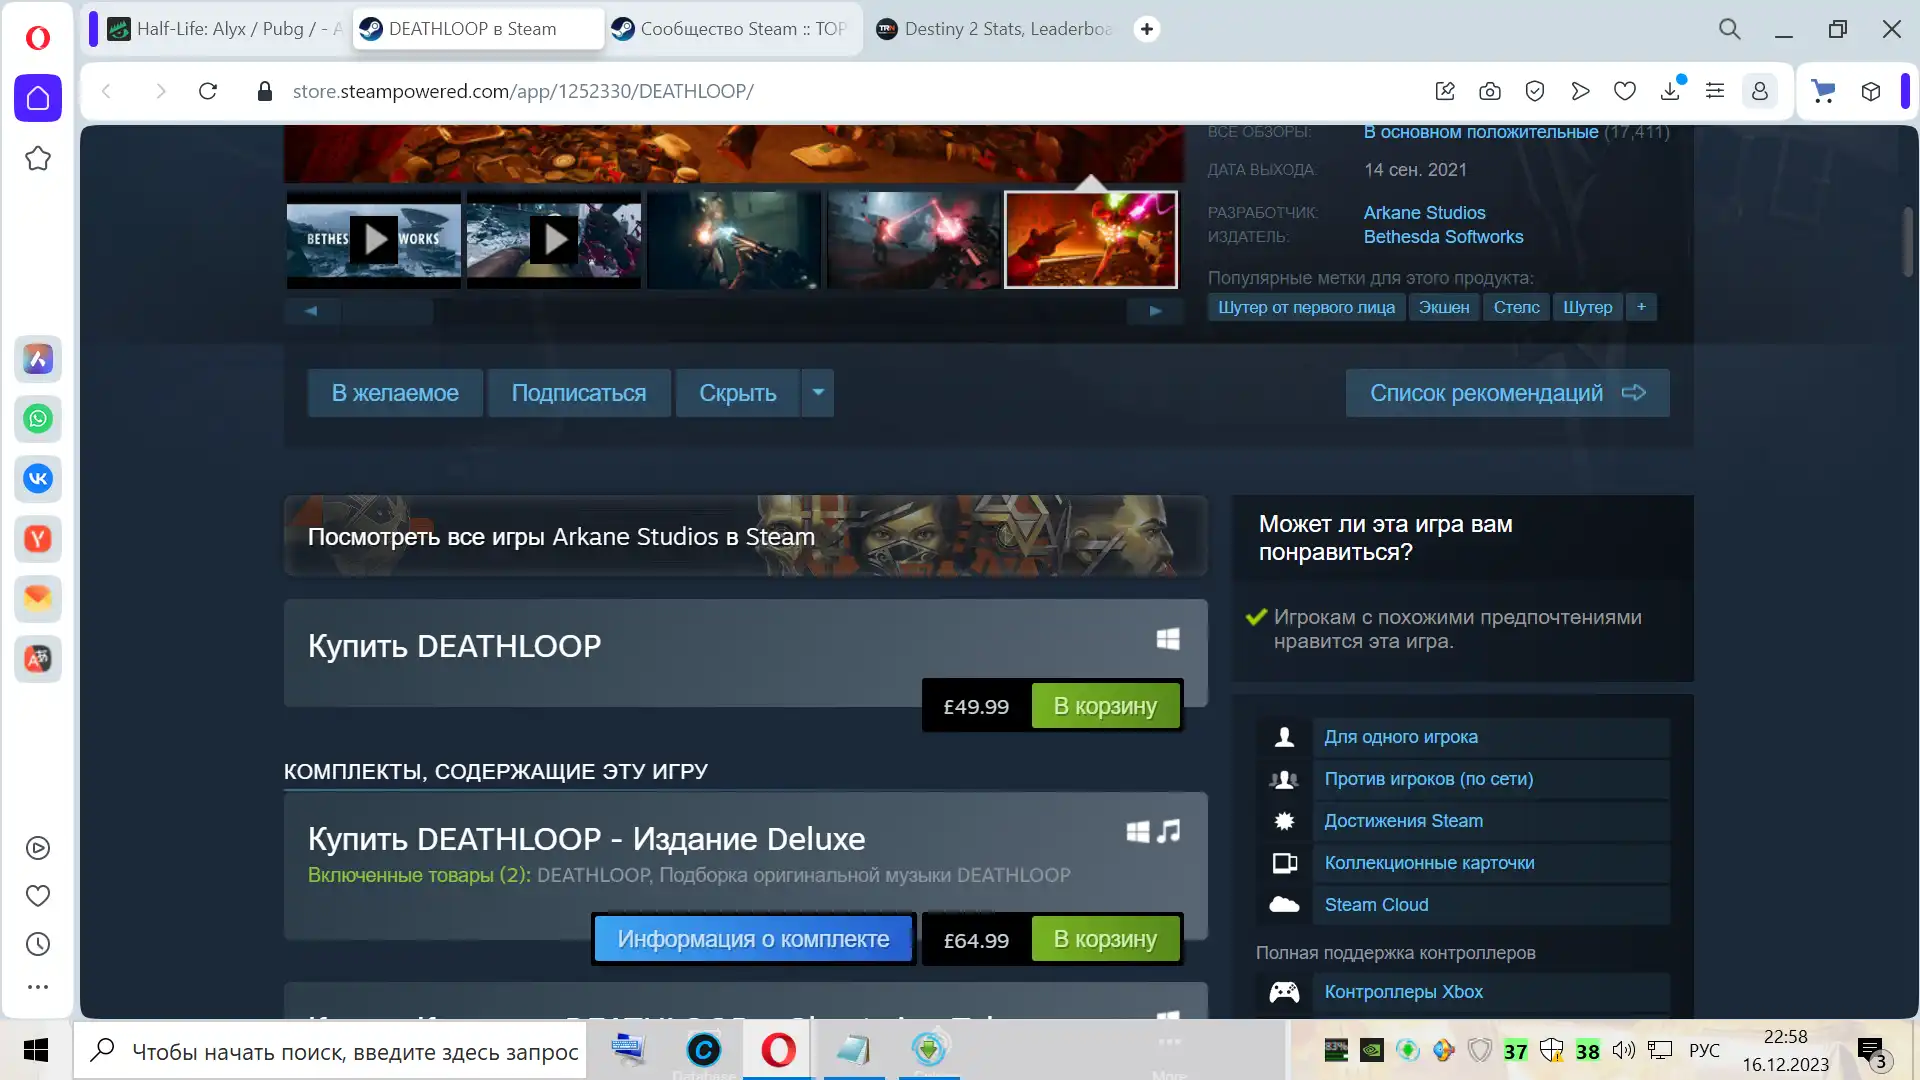
Task: Open sidebar three-dots settings
Action: (38, 987)
